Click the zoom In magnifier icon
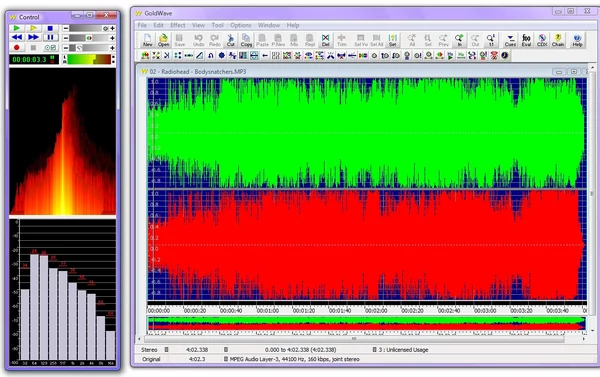This screenshot has width=600, height=377. click(x=459, y=40)
